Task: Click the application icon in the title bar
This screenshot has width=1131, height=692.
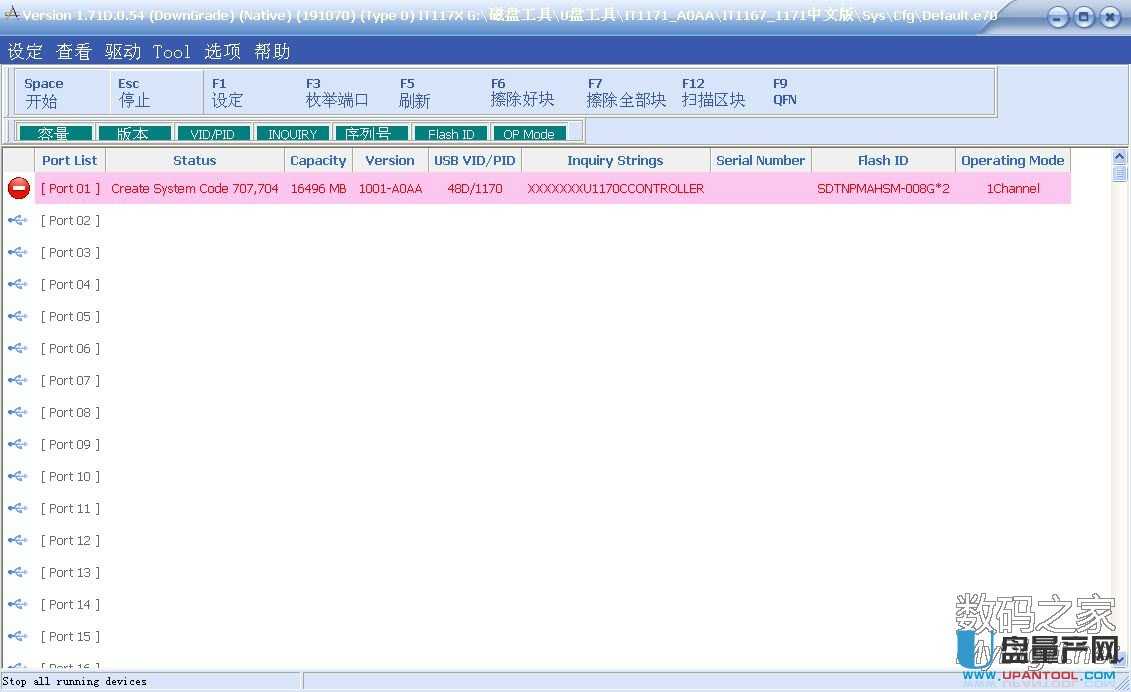Action: pyautogui.click(x=12, y=15)
